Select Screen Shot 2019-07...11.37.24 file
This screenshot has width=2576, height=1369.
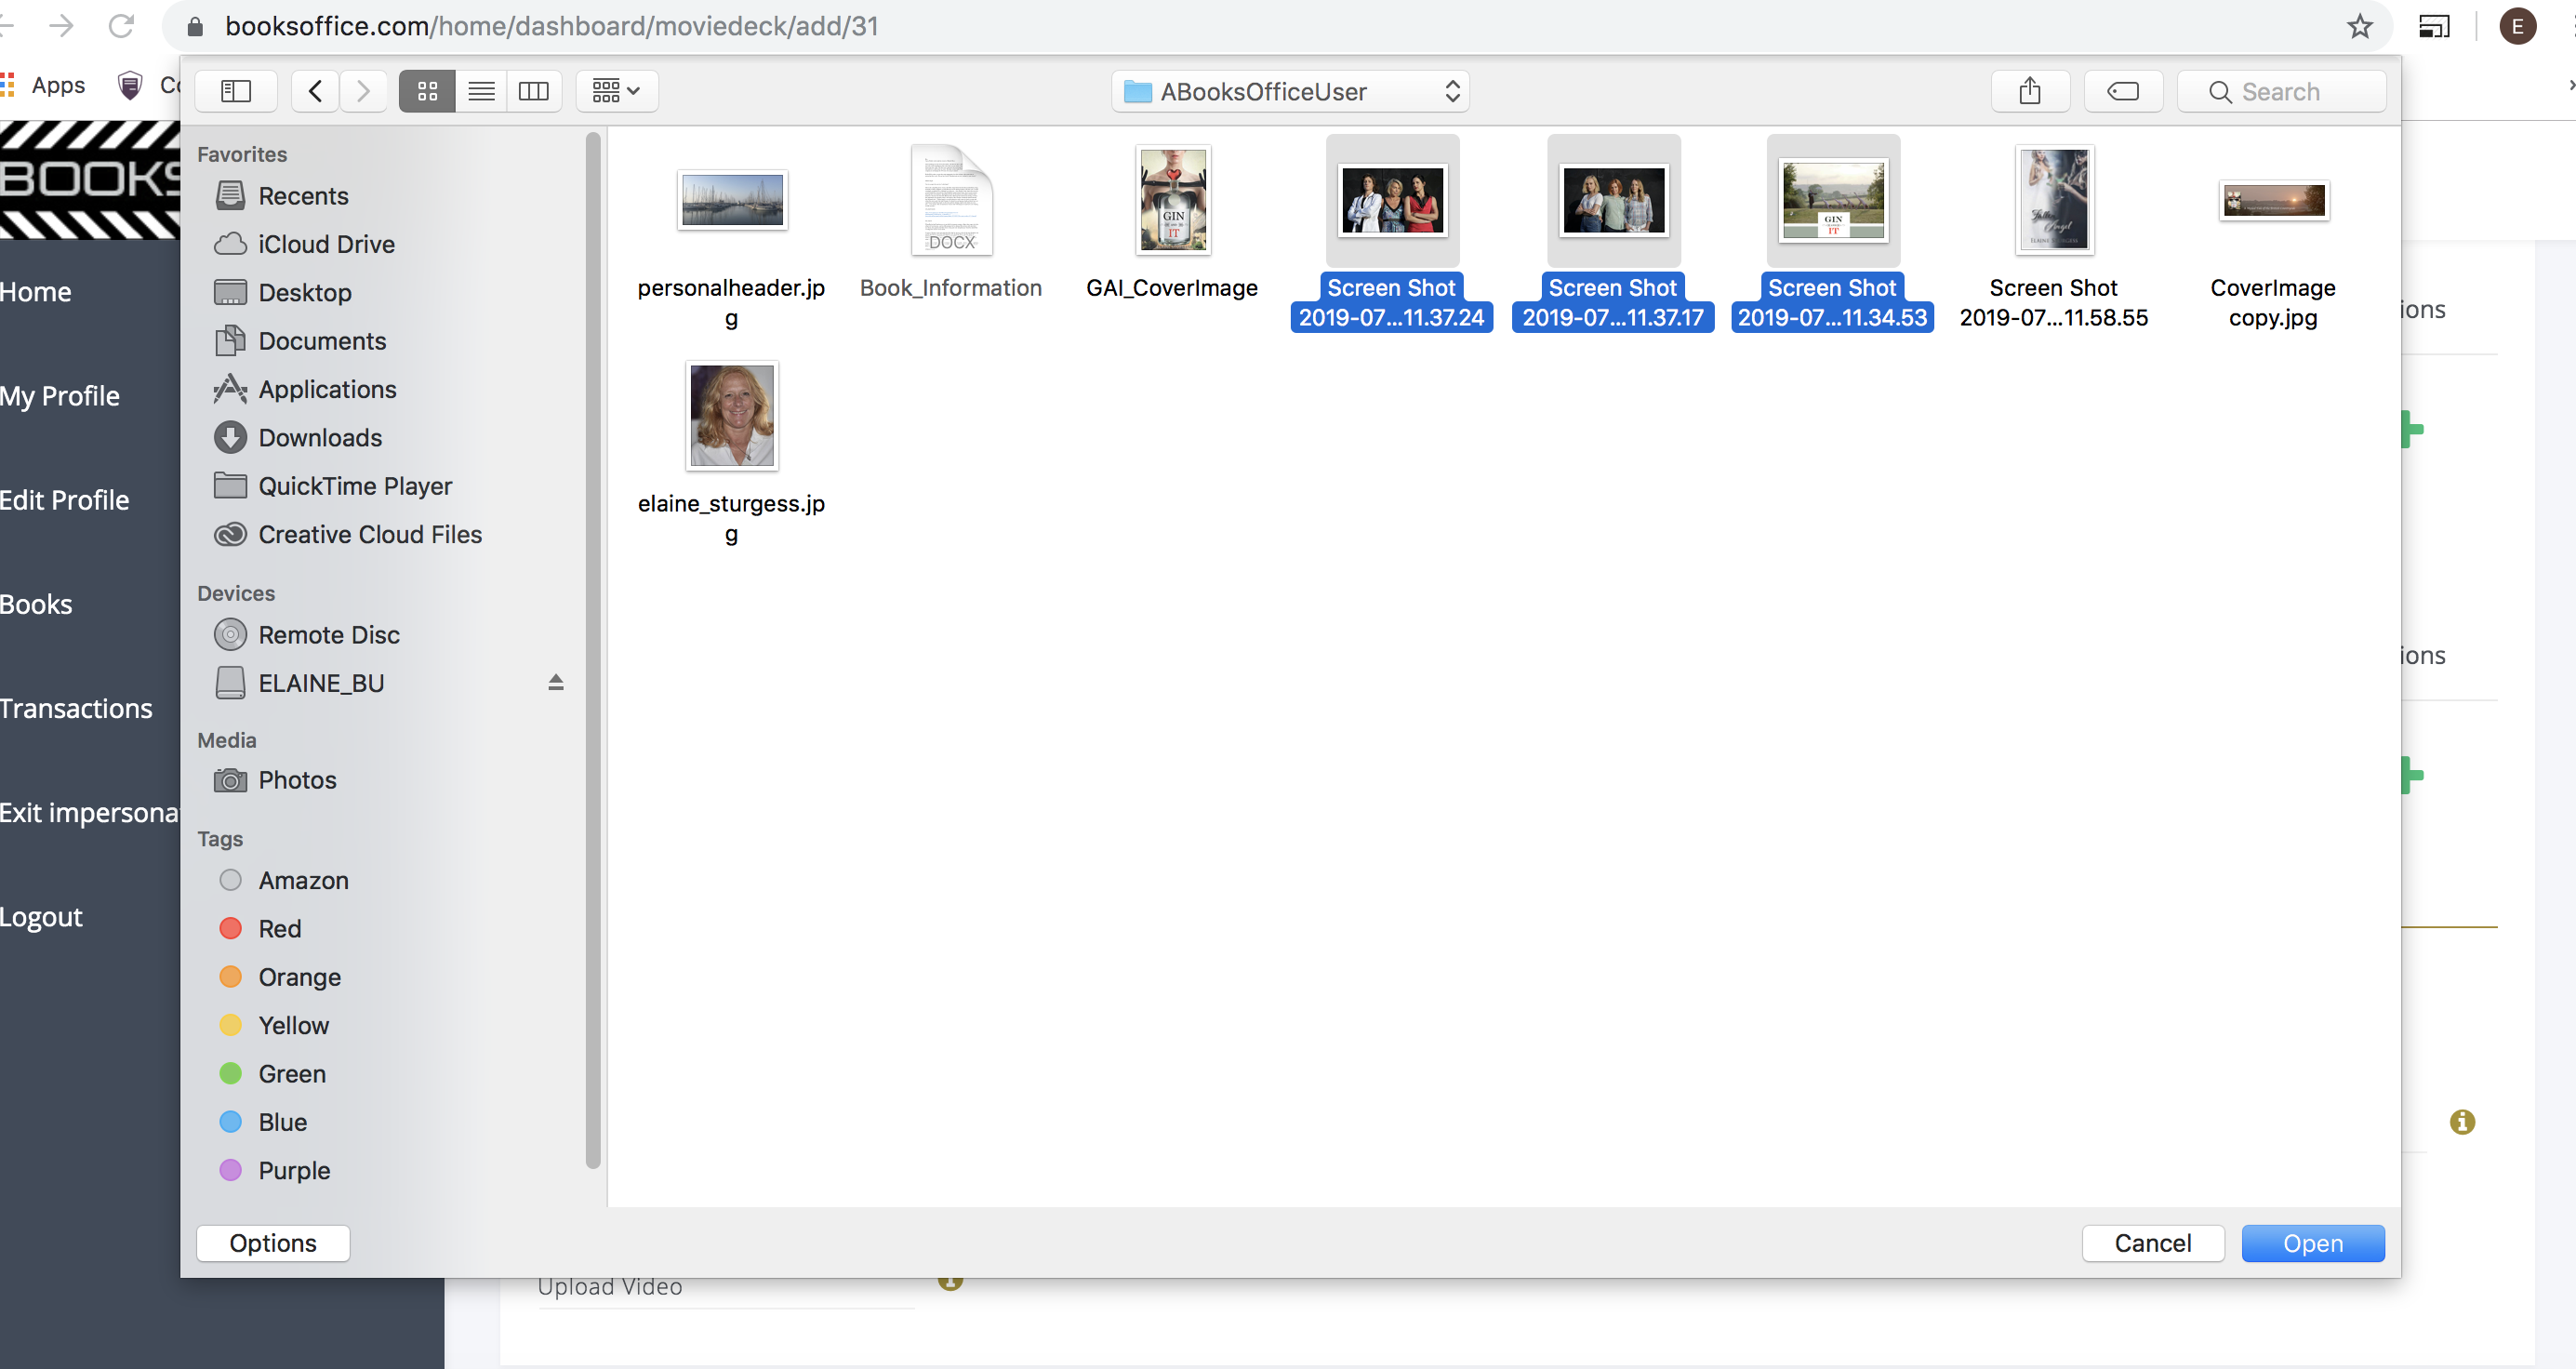click(x=1392, y=201)
